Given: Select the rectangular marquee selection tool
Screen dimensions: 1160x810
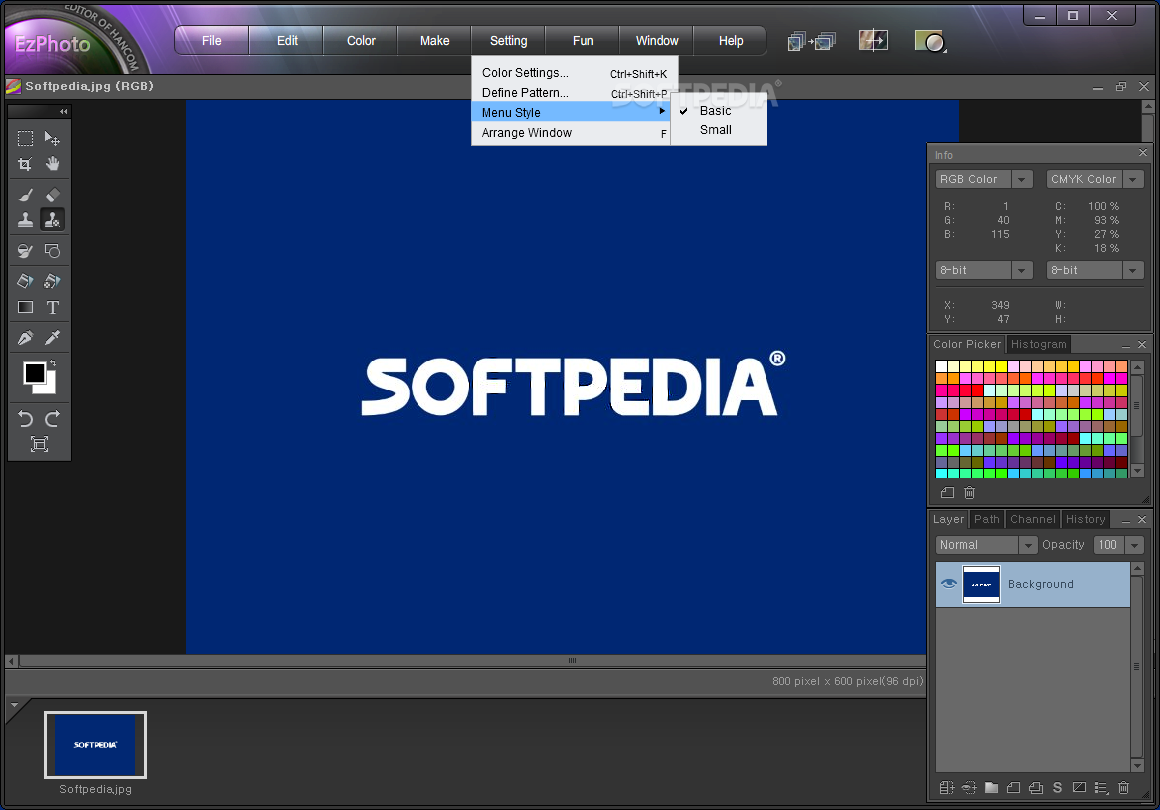Looking at the screenshot, I should coord(25,138).
